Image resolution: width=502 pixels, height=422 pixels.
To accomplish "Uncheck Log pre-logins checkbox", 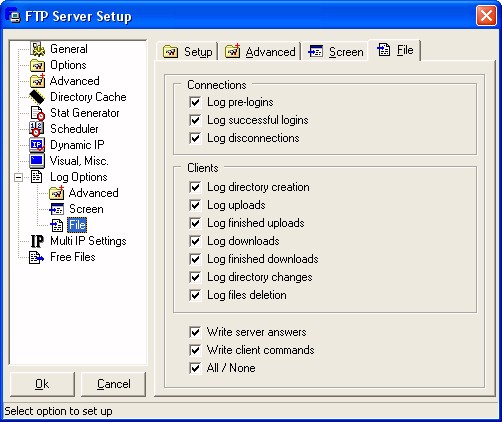I will point(195,102).
